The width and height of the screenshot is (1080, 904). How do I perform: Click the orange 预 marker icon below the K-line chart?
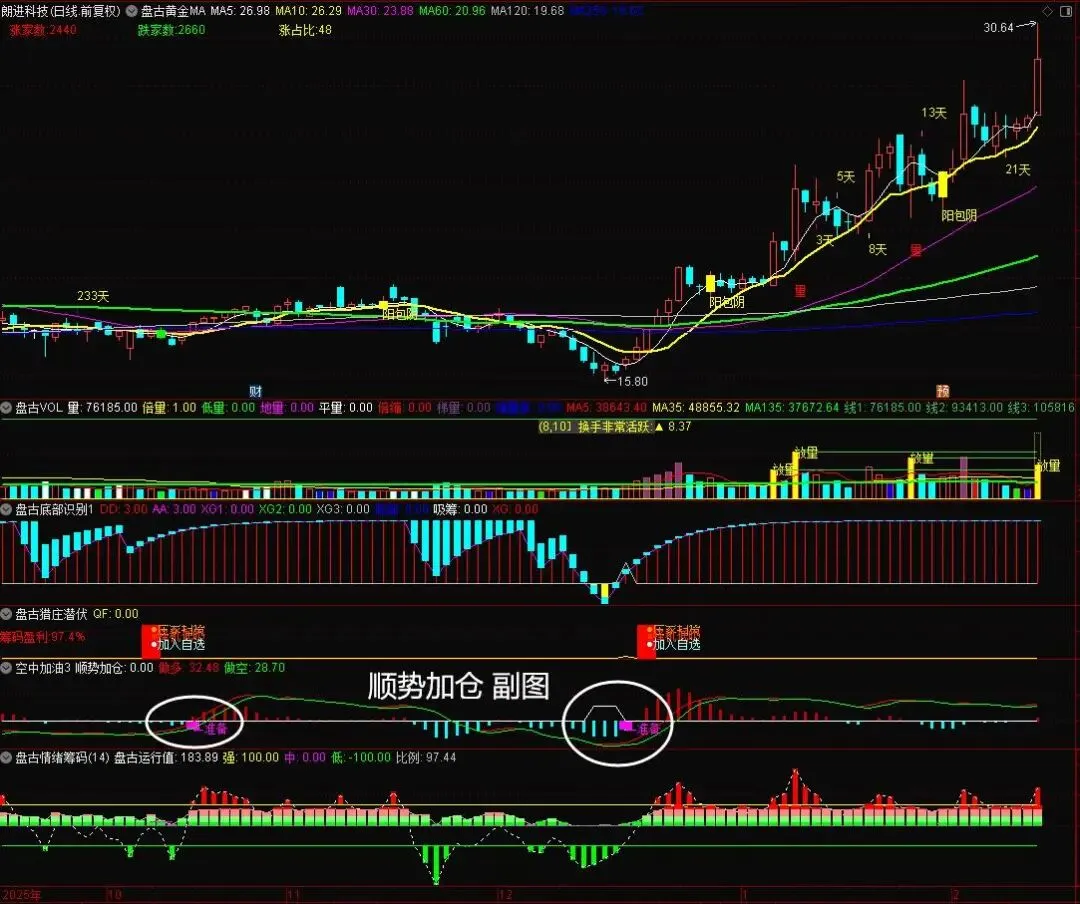click(943, 391)
